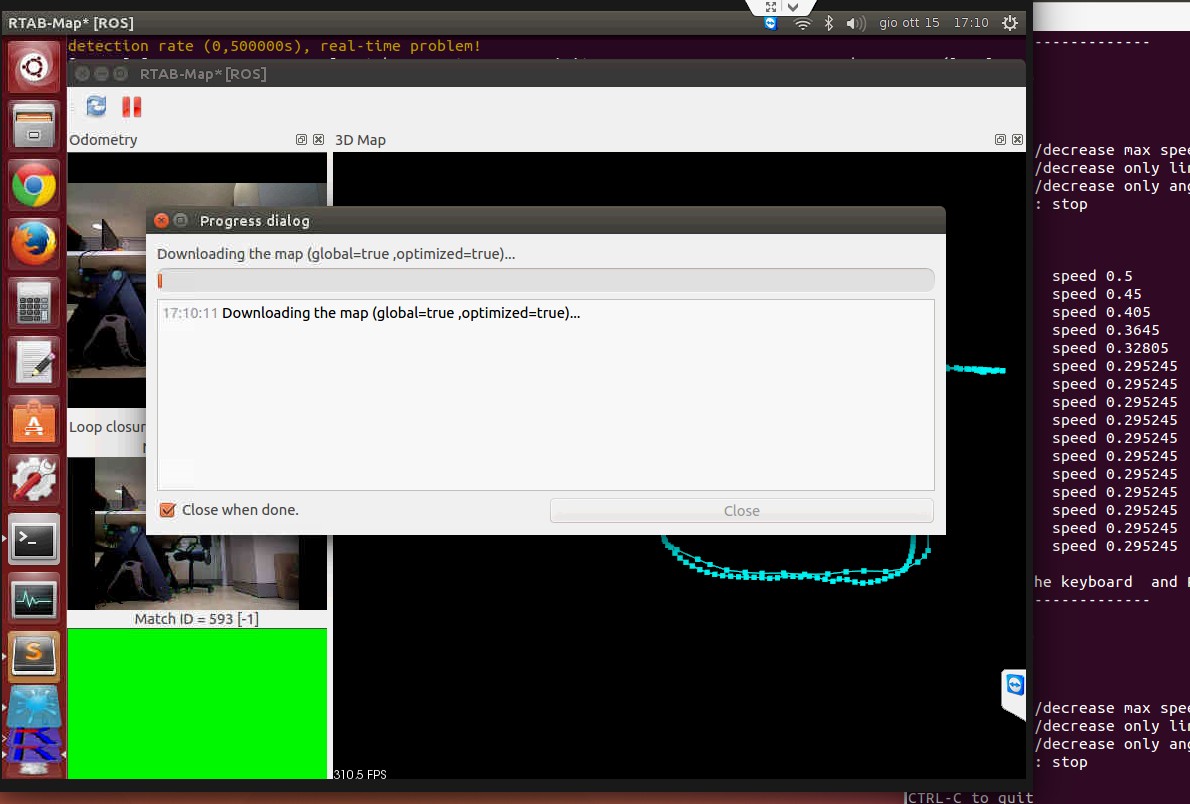Screen dimensions: 1190x804
Task: Click the fullscreen icon in the top toolbar tab
Action: coord(771,7)
